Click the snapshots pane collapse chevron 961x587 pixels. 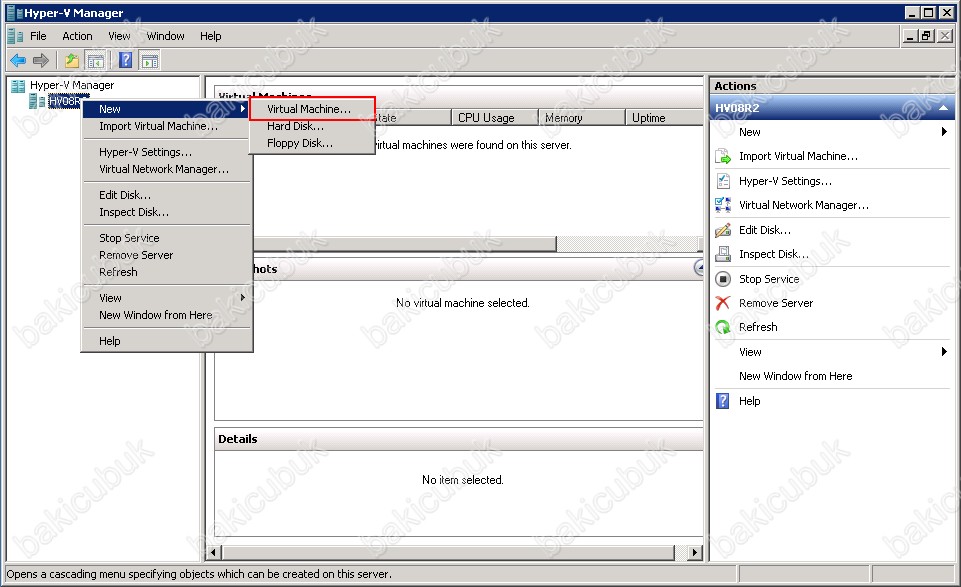699,268
